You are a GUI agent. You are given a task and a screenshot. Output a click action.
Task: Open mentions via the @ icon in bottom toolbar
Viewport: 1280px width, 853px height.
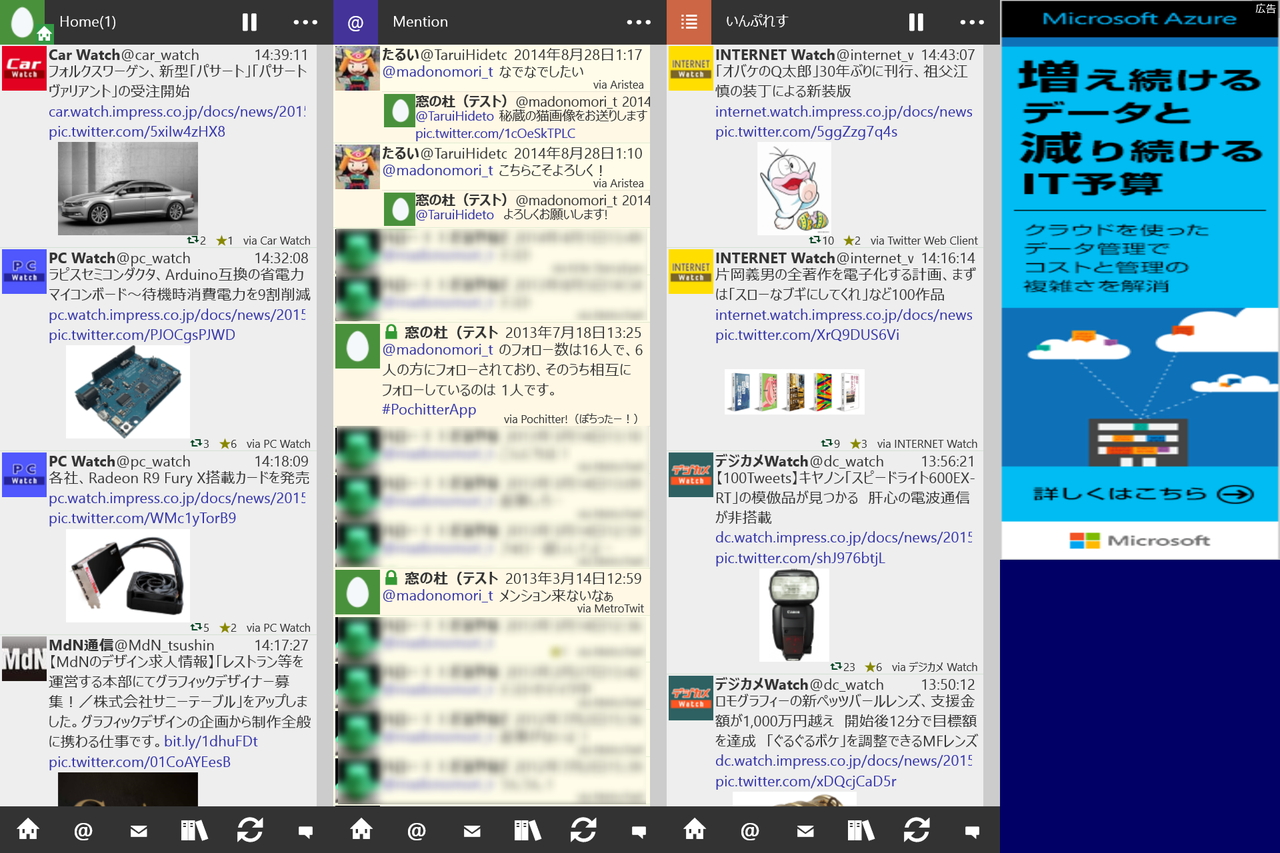point(83,830)
